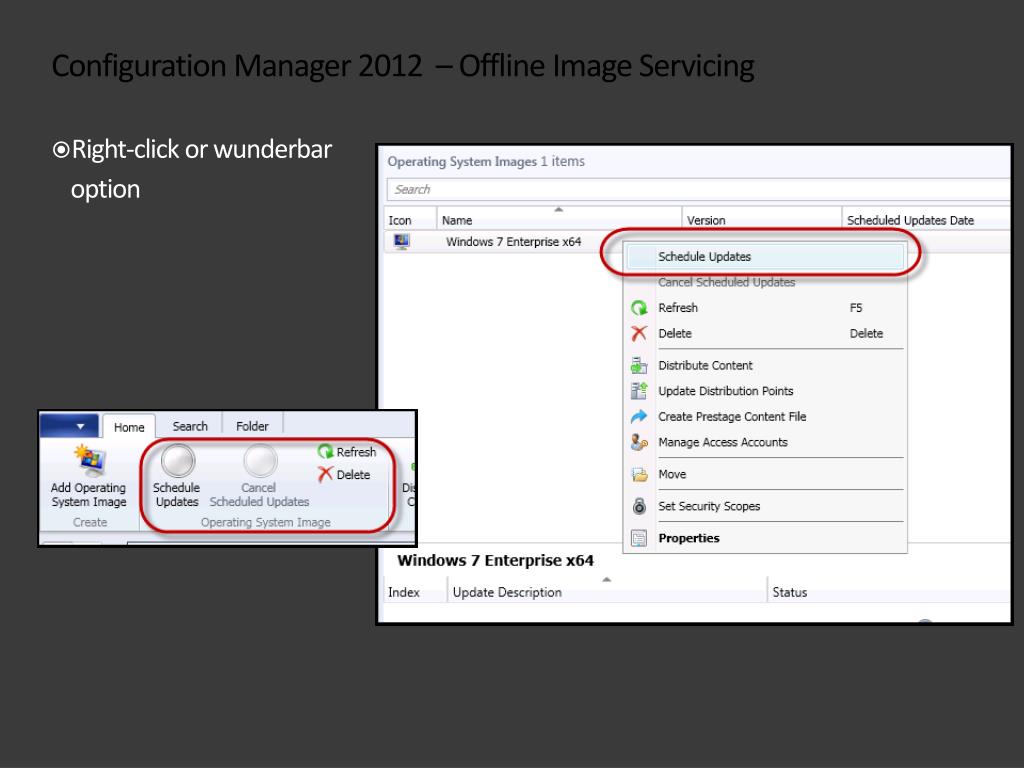Screen dimensions: 1024x768
Task: Click Refresh in the ribbon
Action: 347,451
